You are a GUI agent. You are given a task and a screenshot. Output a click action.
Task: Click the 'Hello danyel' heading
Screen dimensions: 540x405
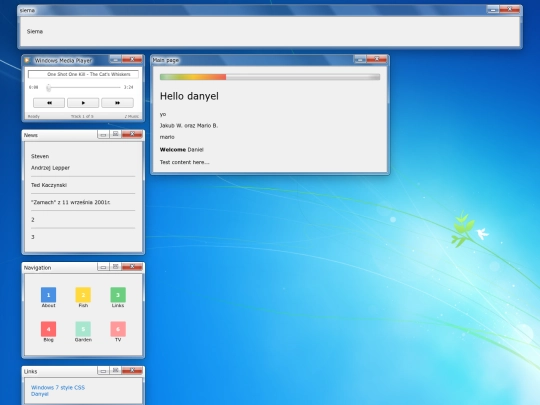pyautogui.click(x=189, y=96)
